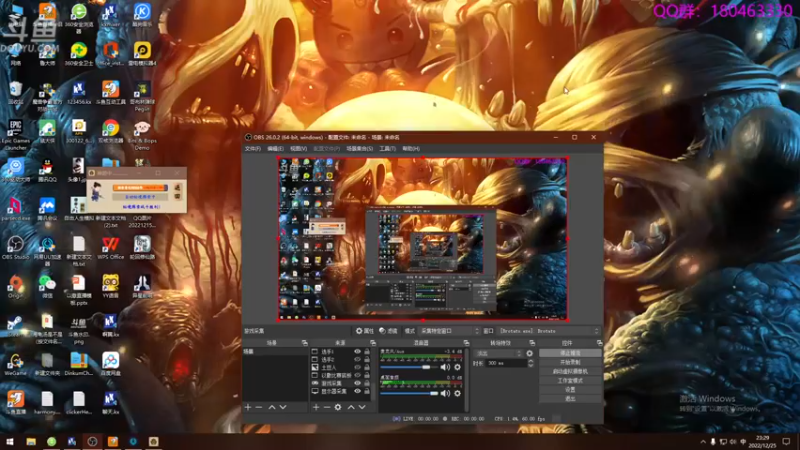This screenshot has height=450, width=800.
Task: Move scene up with the scenes arrow
Action: pyautogui.click(x=272, y=407)
